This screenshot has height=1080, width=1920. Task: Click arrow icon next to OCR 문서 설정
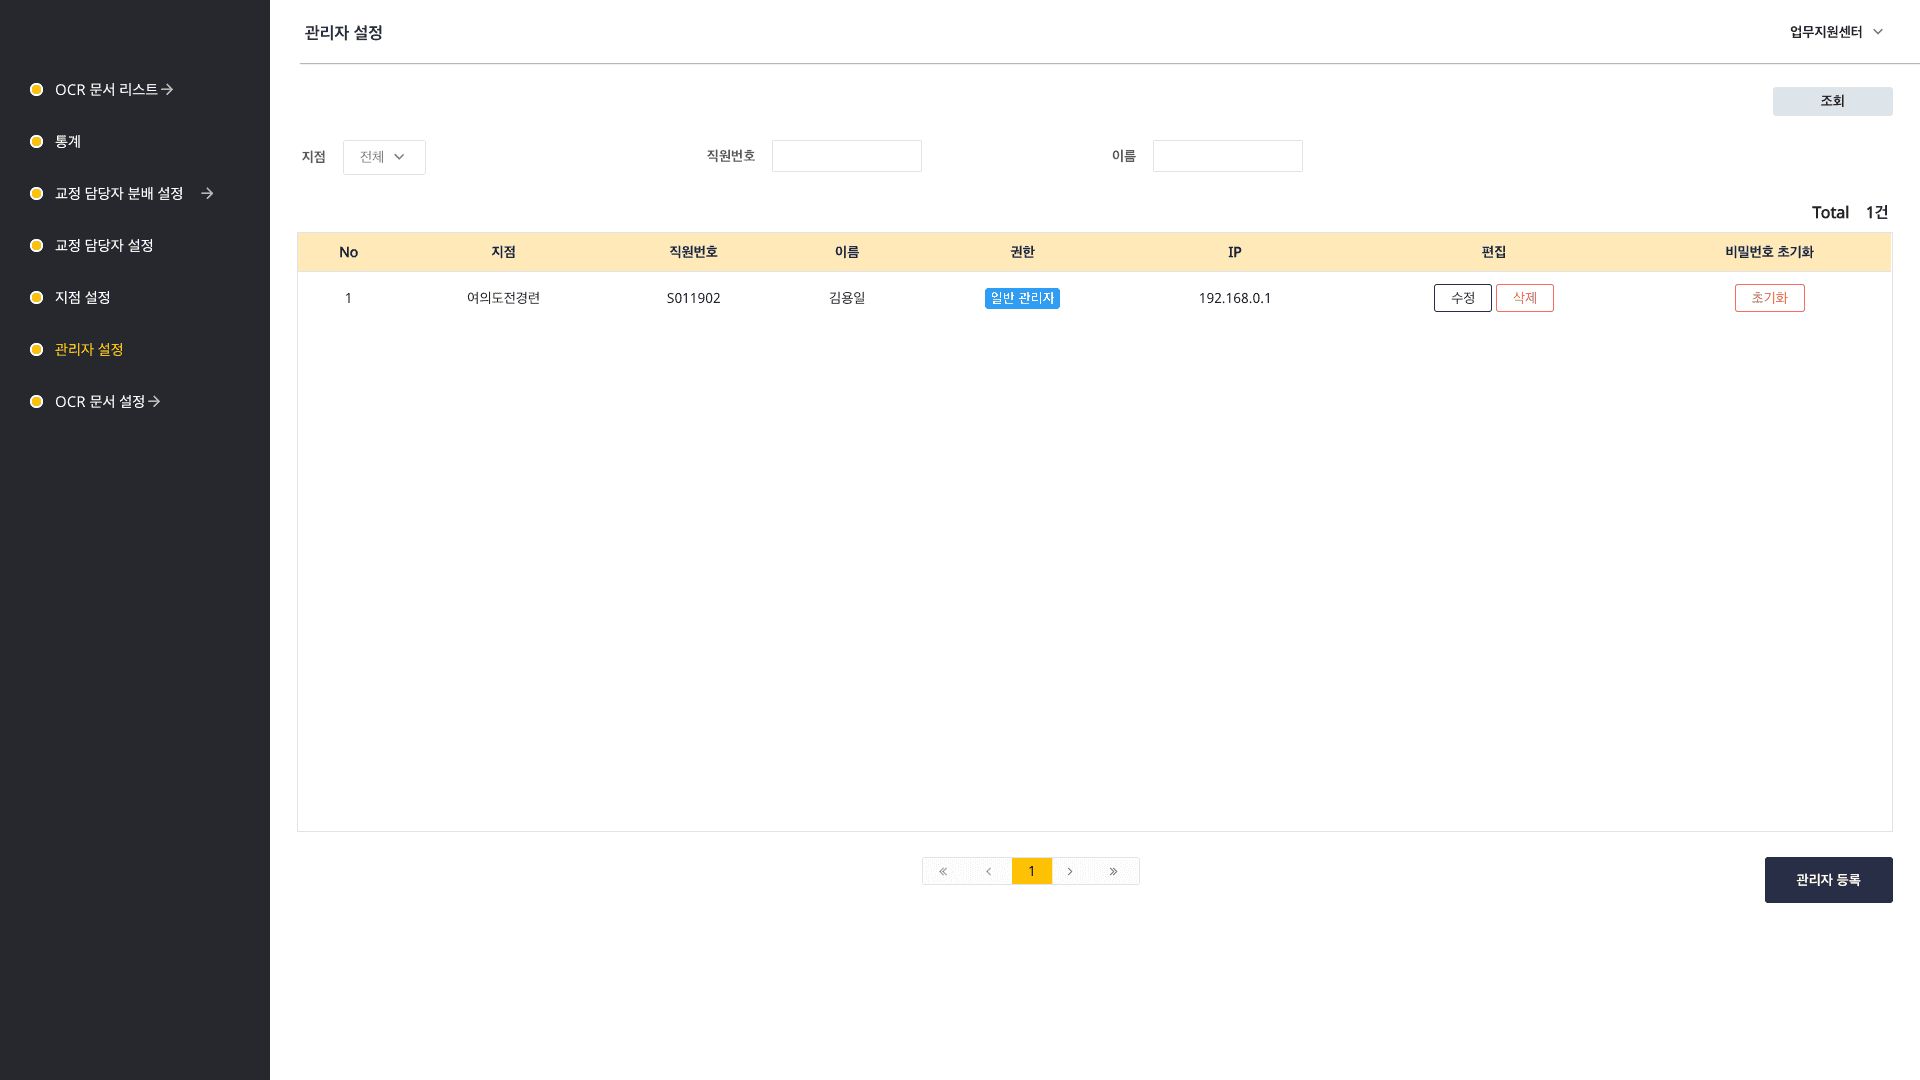(154, 402)
